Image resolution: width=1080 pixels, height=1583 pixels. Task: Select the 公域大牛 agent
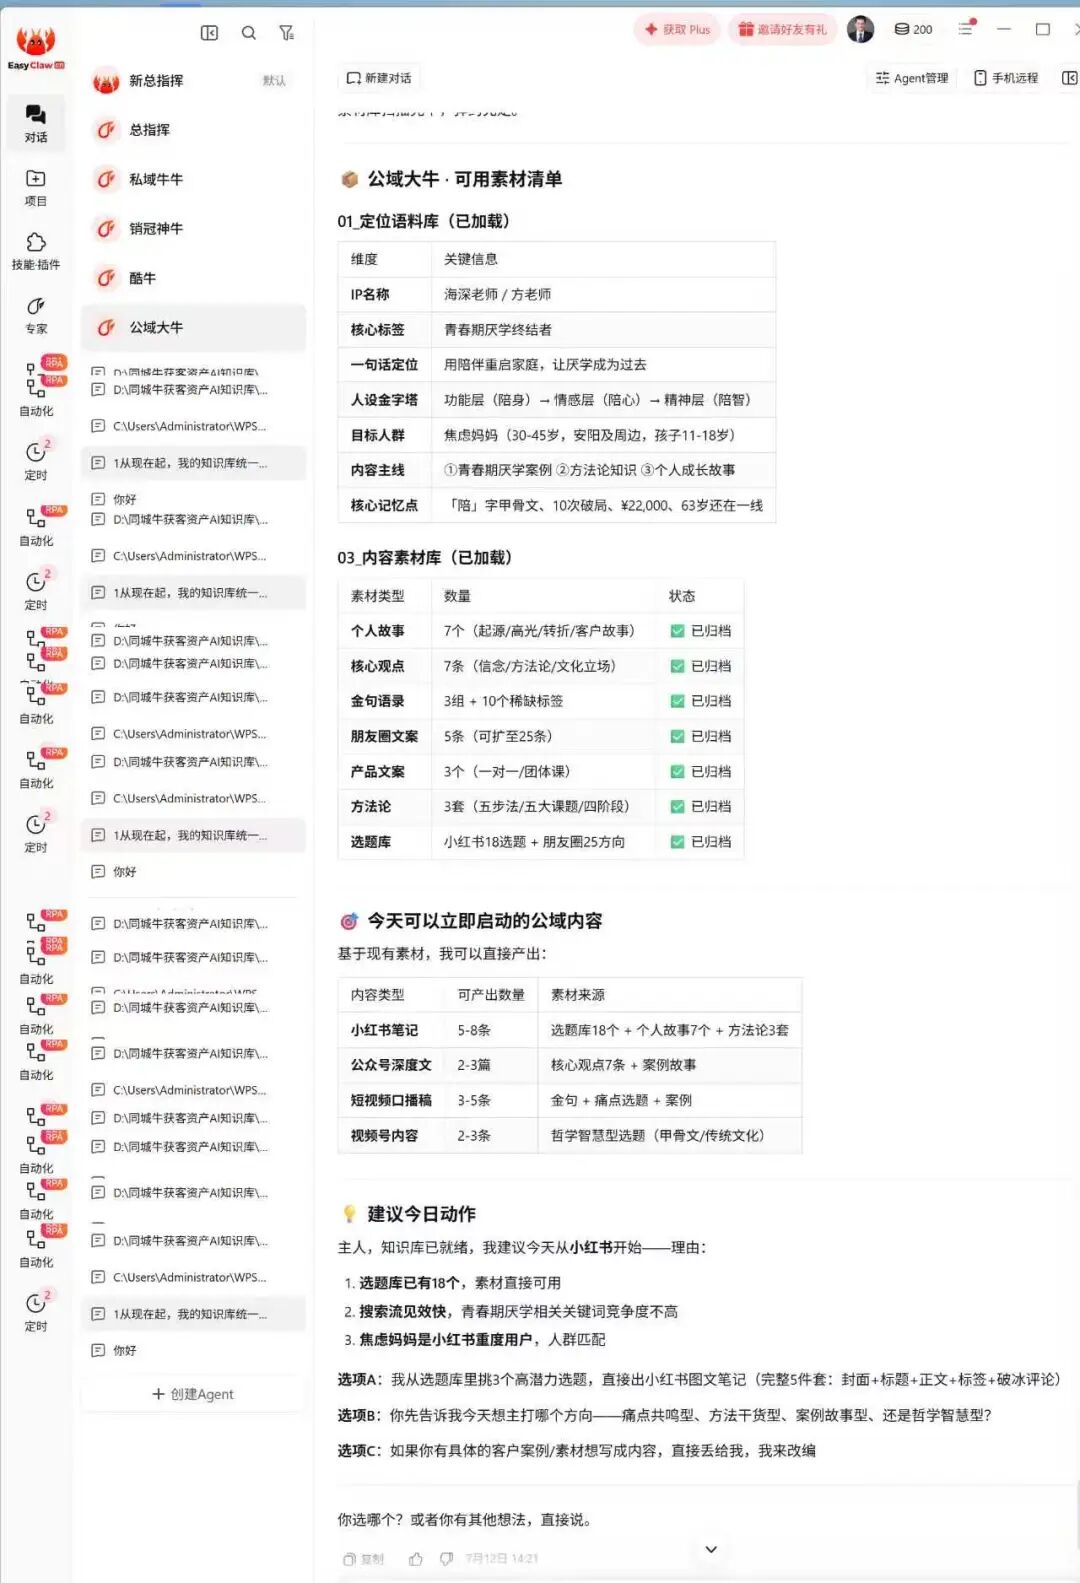[194, 328]
